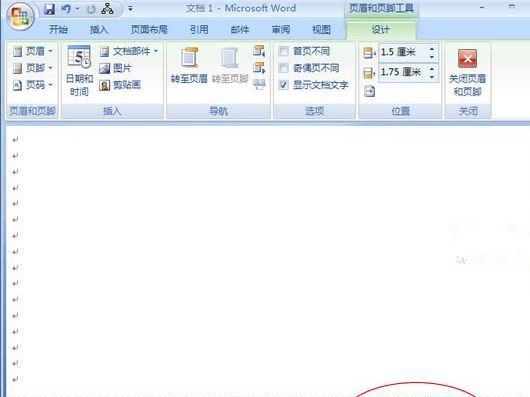The width and height of the screenshot is (530, 397).
Task: Increase the 1.5 厘米 header distance
Action: [432, 49]
